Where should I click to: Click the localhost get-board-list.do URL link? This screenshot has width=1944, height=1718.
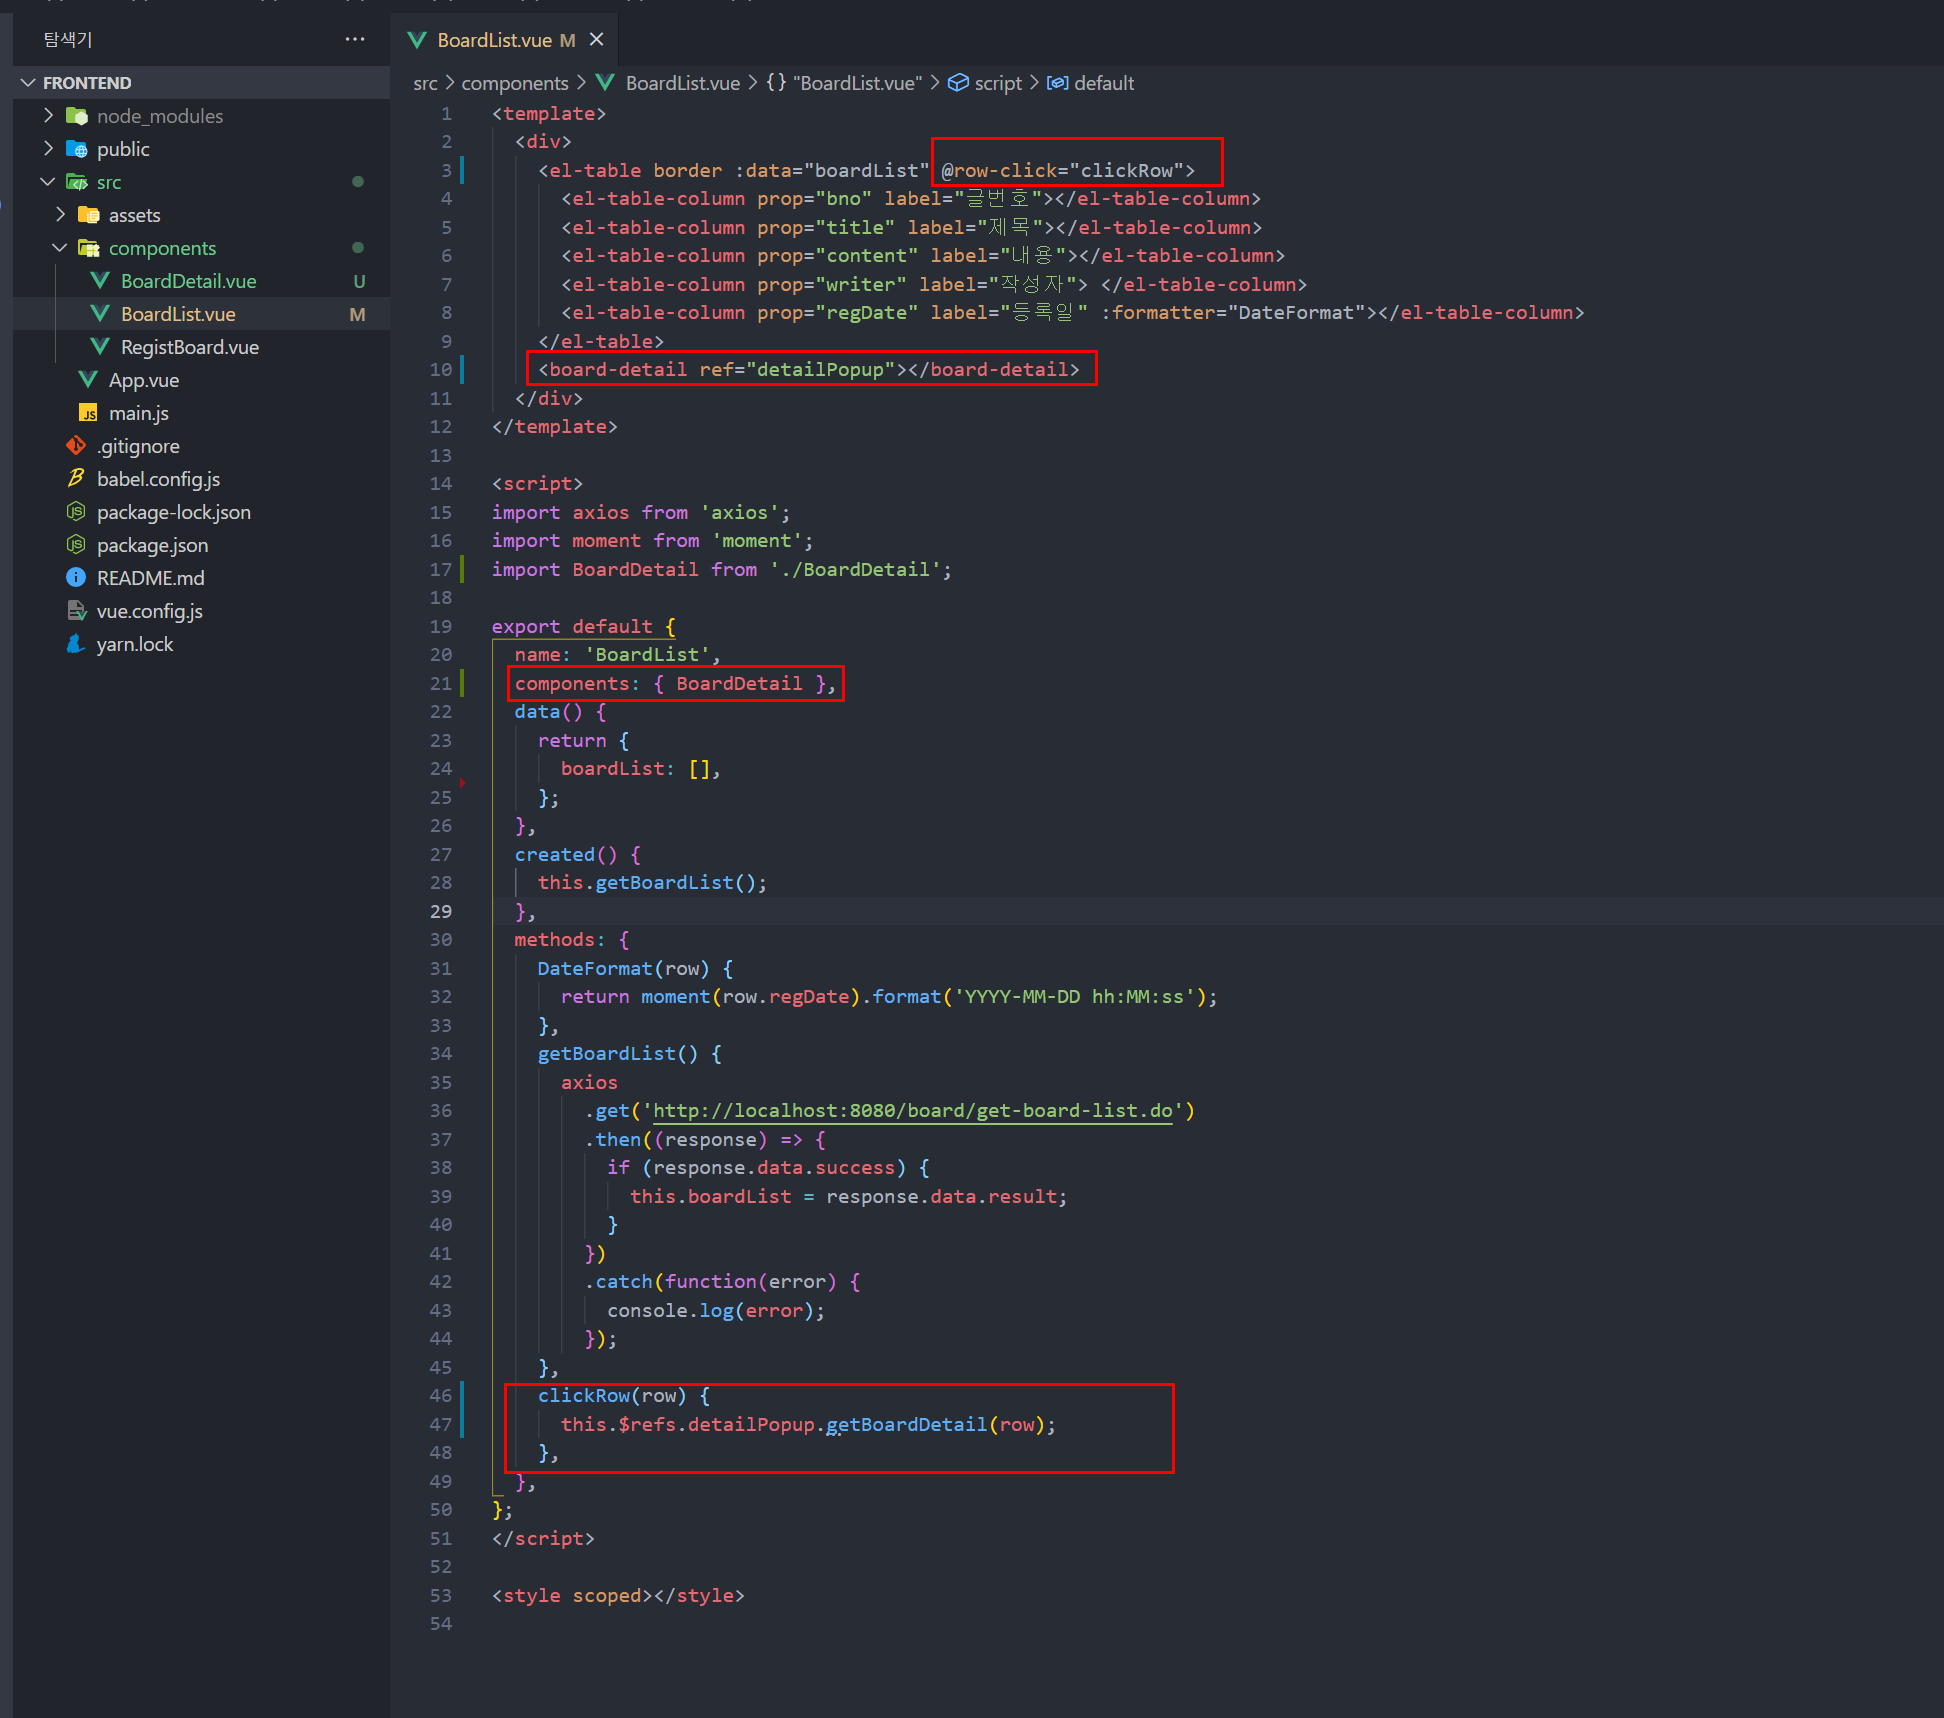tap(912, 1111)
